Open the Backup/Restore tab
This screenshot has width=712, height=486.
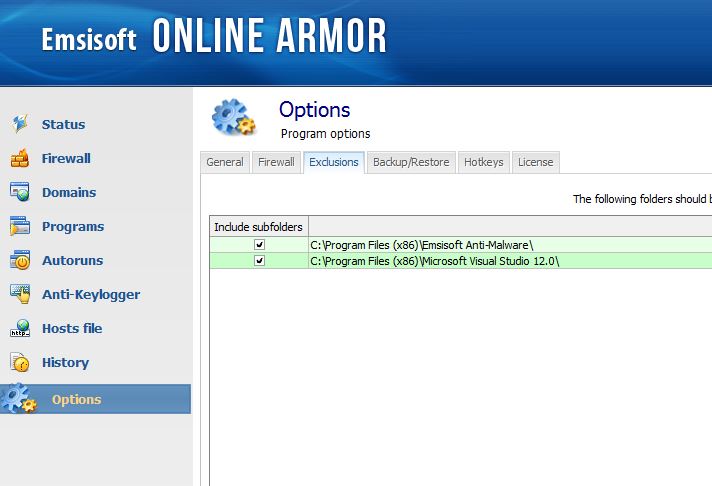411,162
